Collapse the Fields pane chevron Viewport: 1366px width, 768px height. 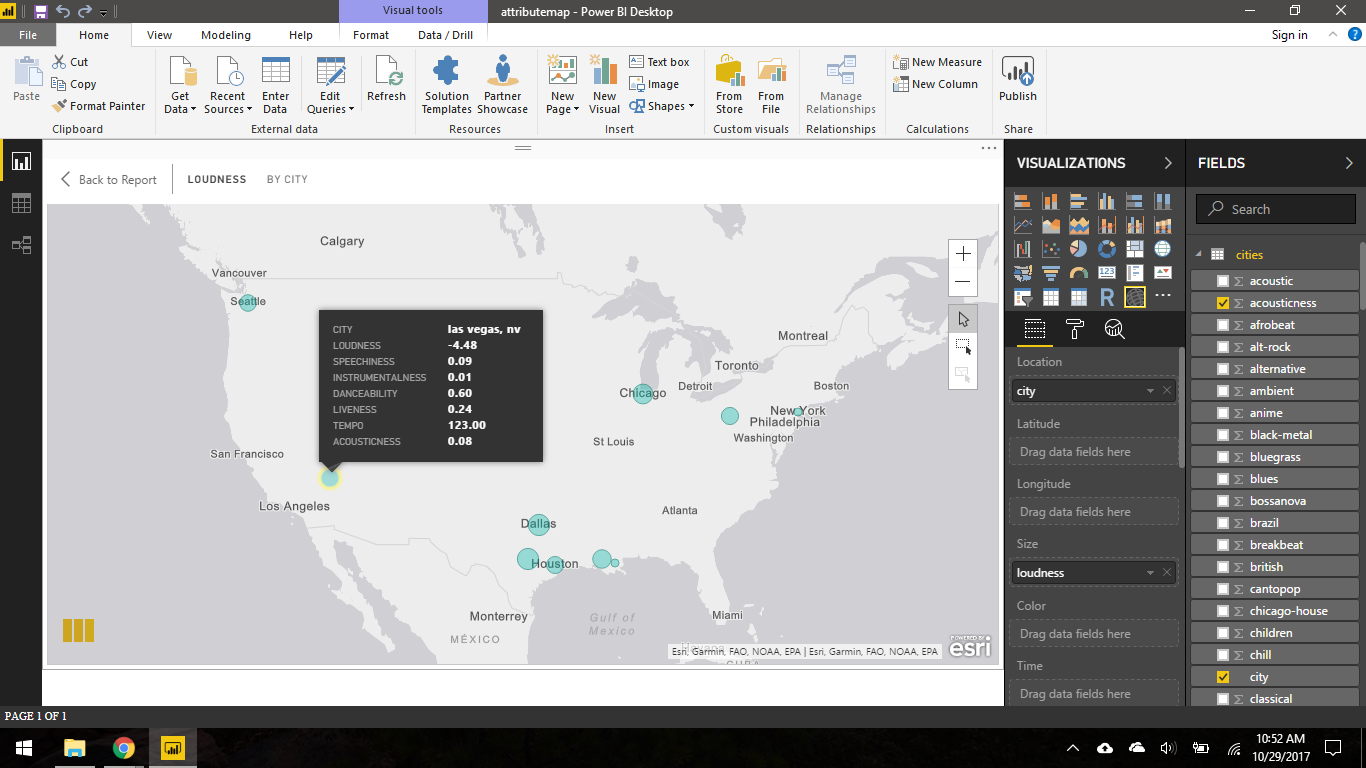[1348, 163]
